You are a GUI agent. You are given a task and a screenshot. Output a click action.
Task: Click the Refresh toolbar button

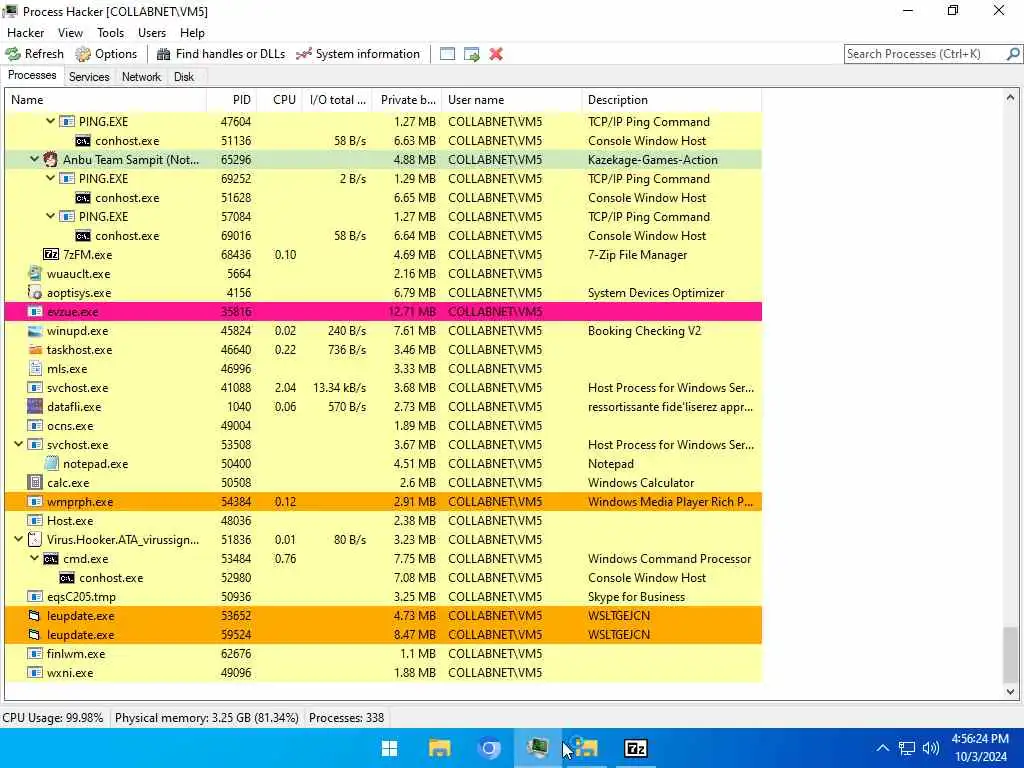35,54
